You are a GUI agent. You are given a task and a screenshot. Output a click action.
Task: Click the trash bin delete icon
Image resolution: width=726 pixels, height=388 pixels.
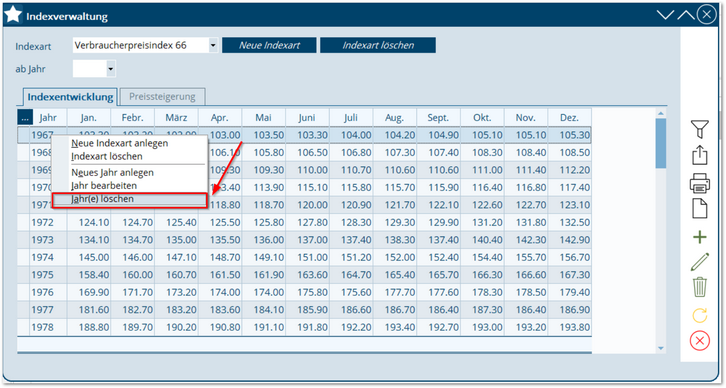[700, 288]
